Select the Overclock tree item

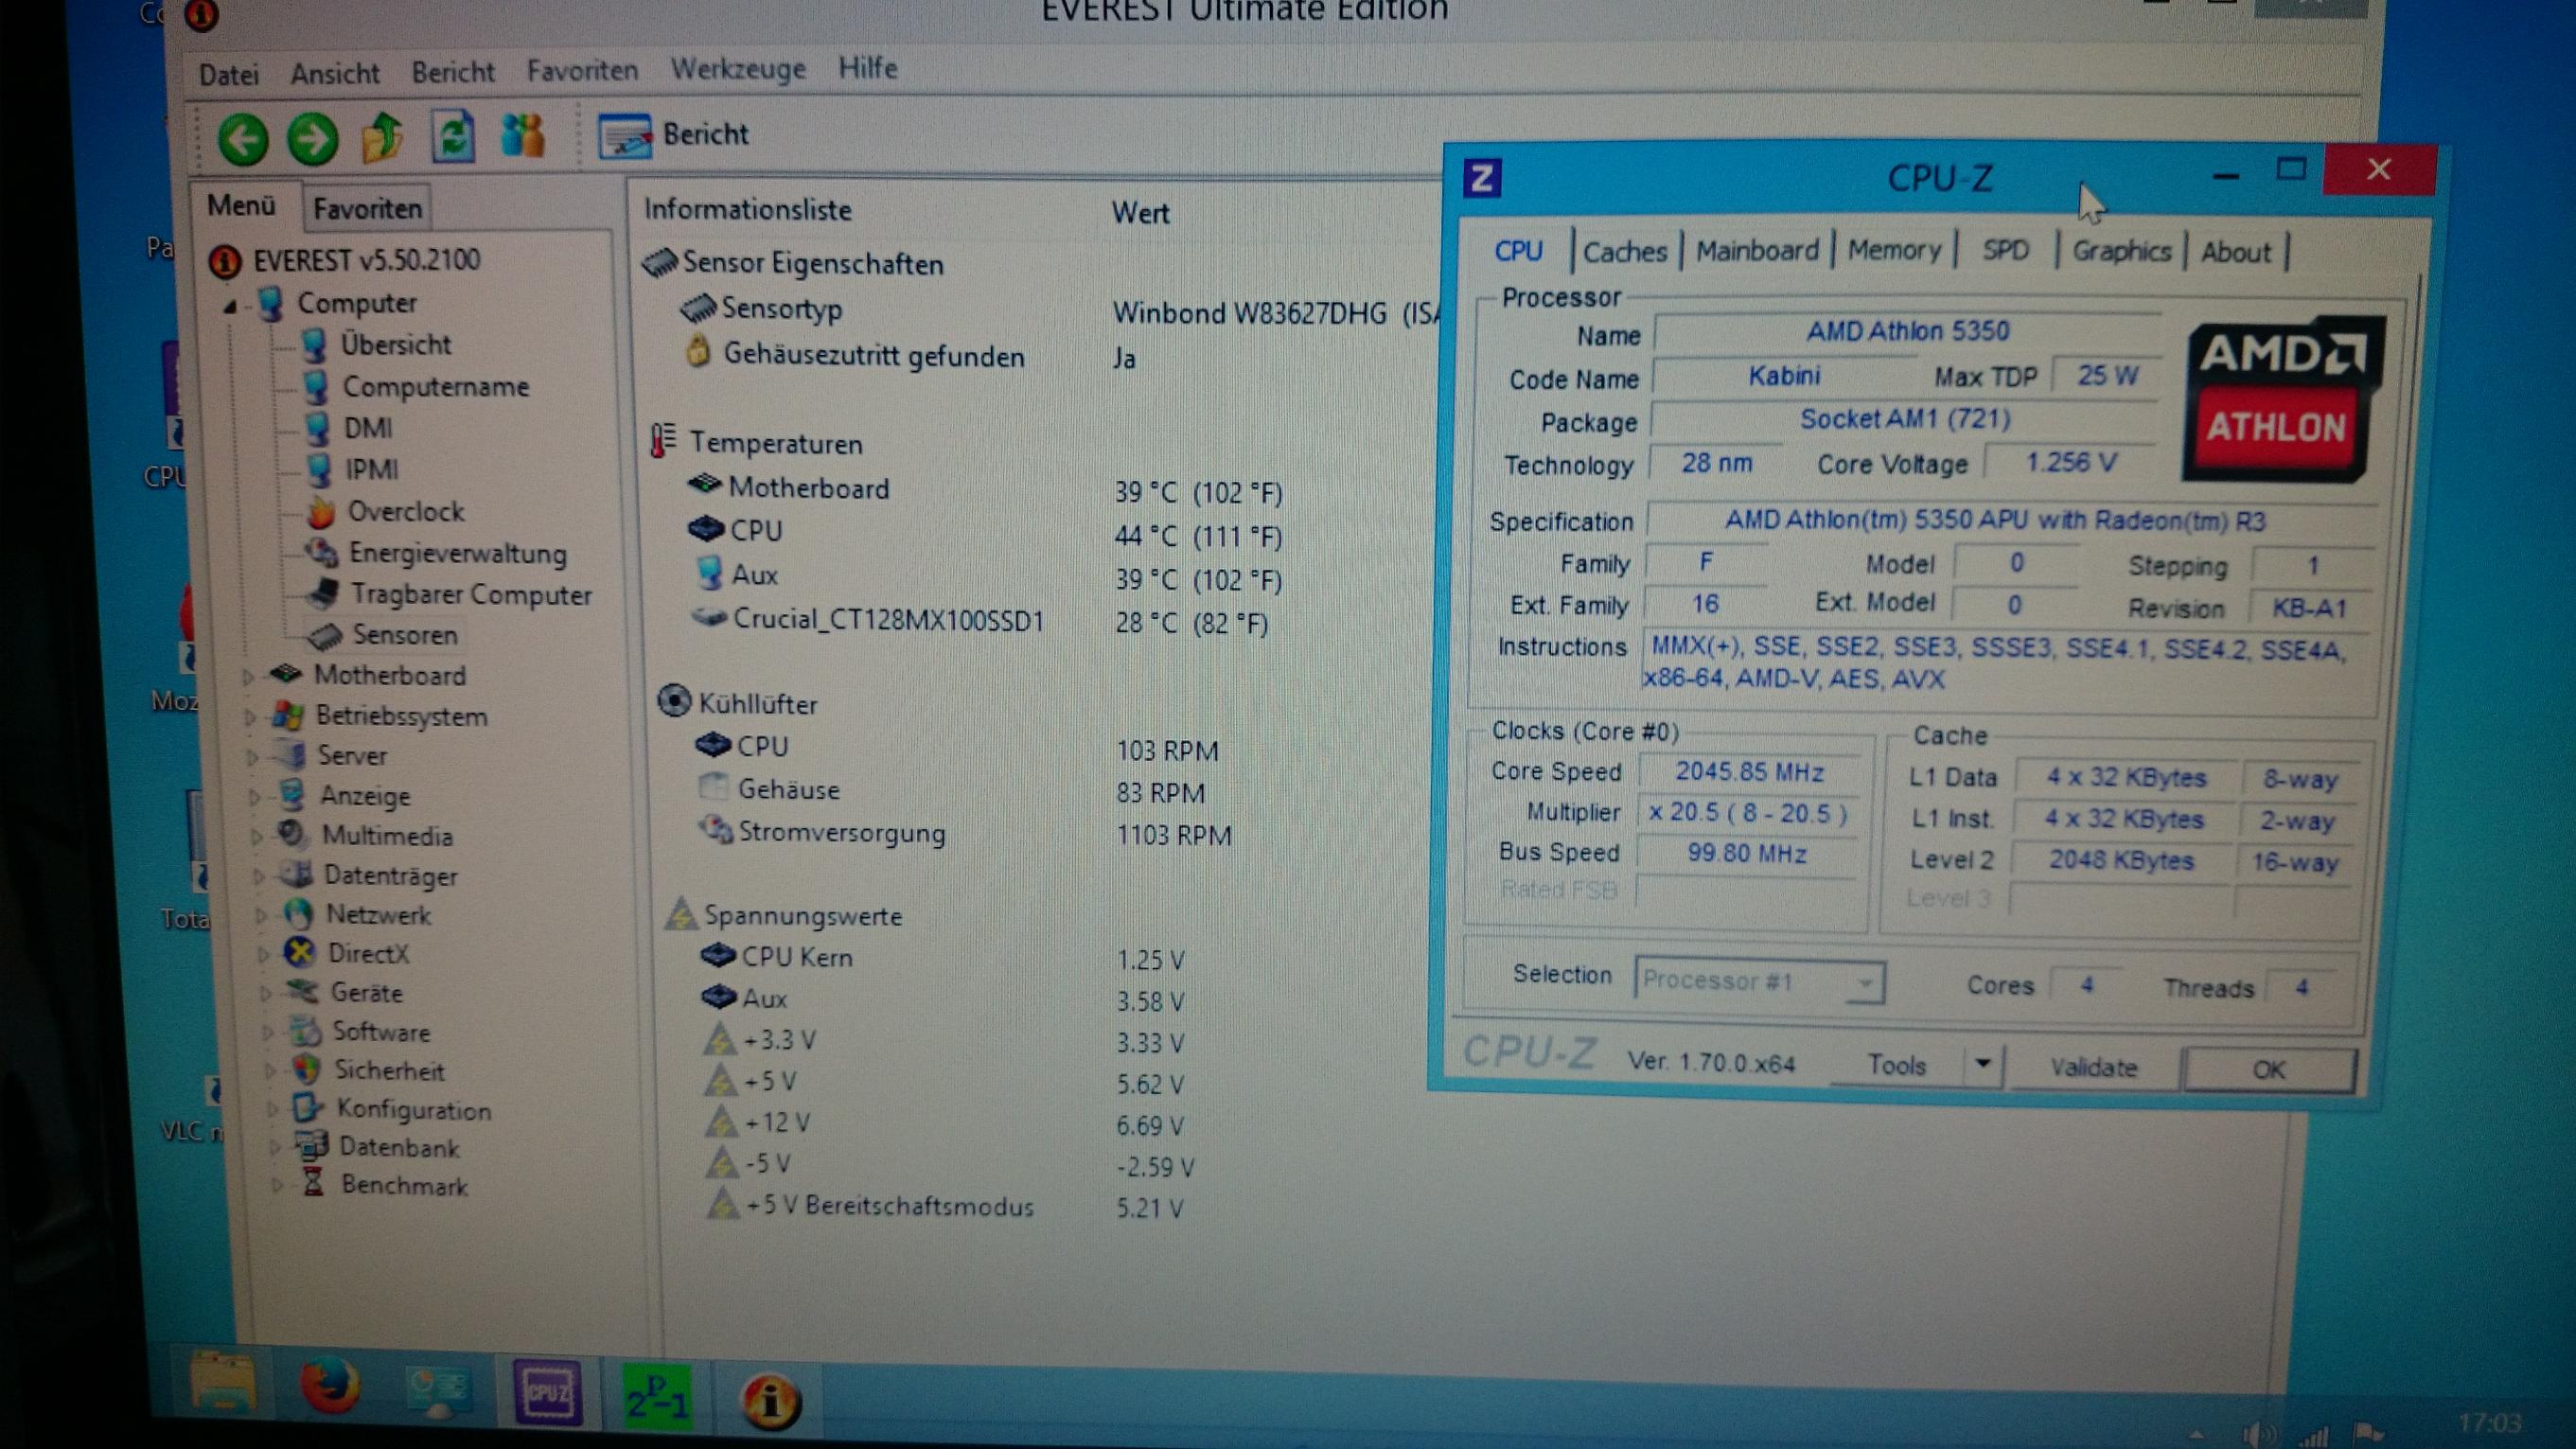pos(405,512)
